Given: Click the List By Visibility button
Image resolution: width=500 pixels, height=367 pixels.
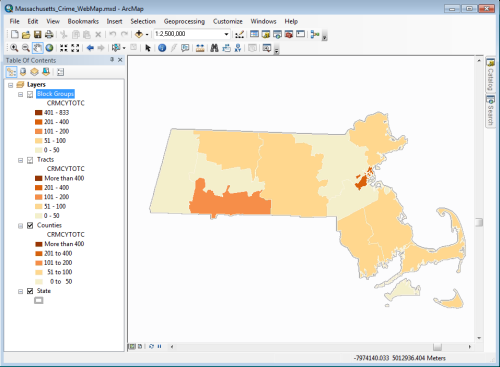Looking at the screenshot, I should (x=34, y=72).
